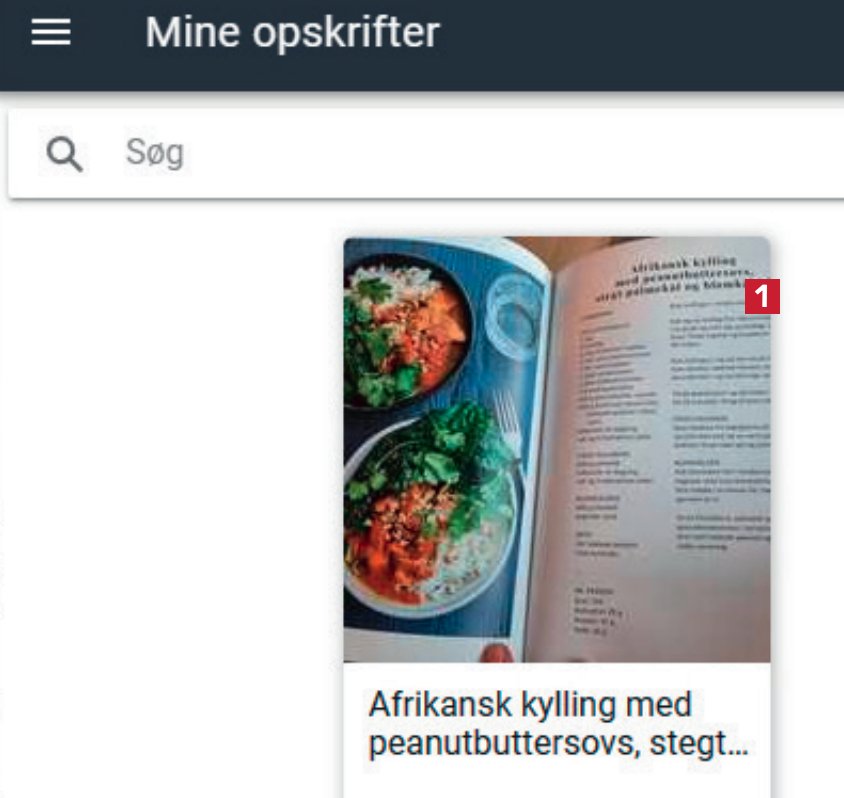Image resolution: width=844 pixels, height=798 pixels.
Task: Click the red number 1 badge
Action: [762, 296]
